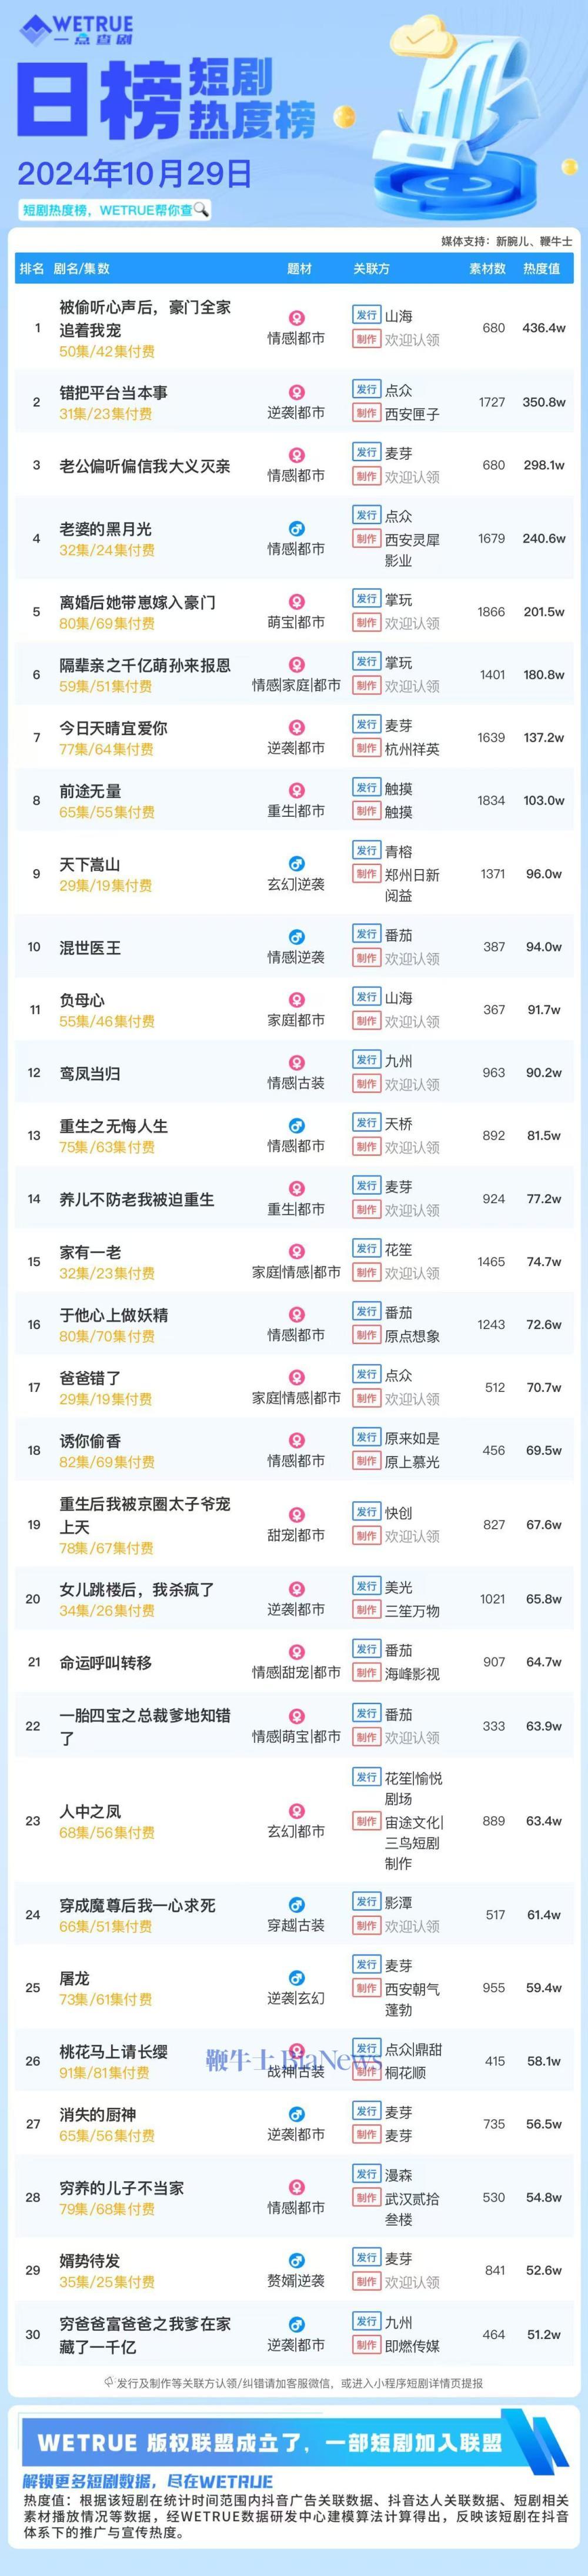
Task: Click the female icon for 被偷听心声后
Action: click(296, 318)
